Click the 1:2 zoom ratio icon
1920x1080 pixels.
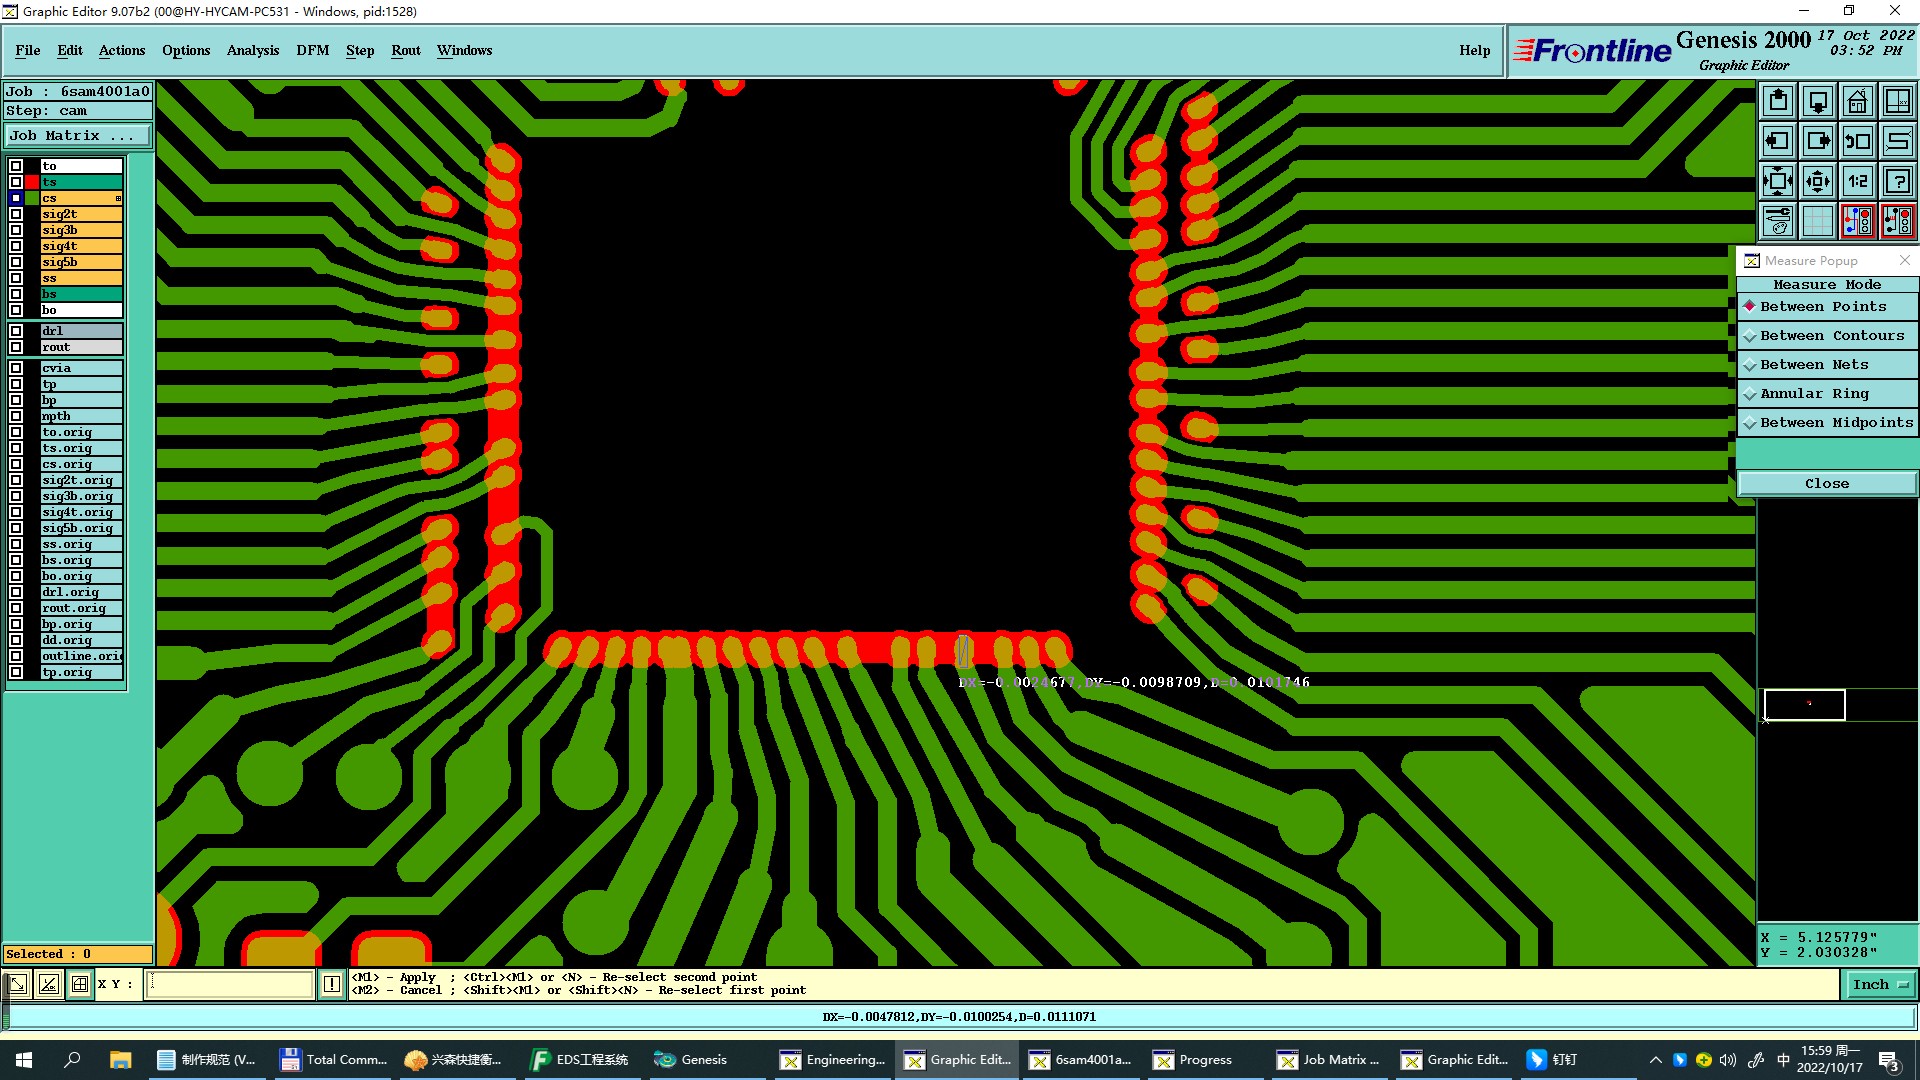(x=1857, y=181)
